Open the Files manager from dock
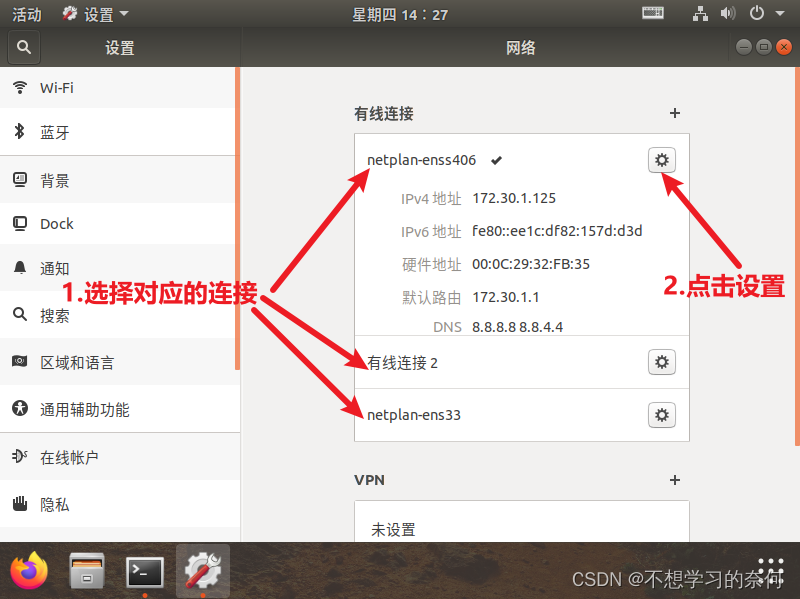The image size is (800, 599). point(87,571)
